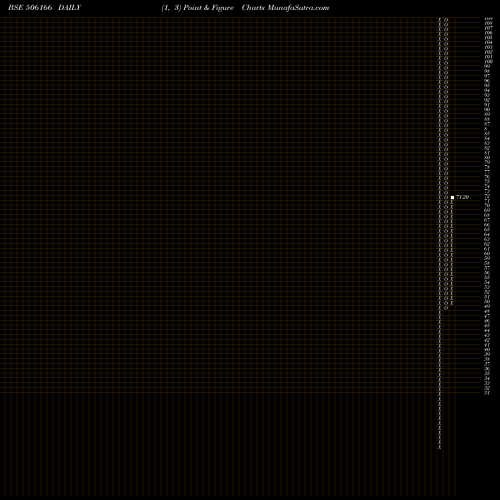Viewport: 500px width, 500px height.
Task: Click the 71.20 current price label
Action: tap(462, 197)
